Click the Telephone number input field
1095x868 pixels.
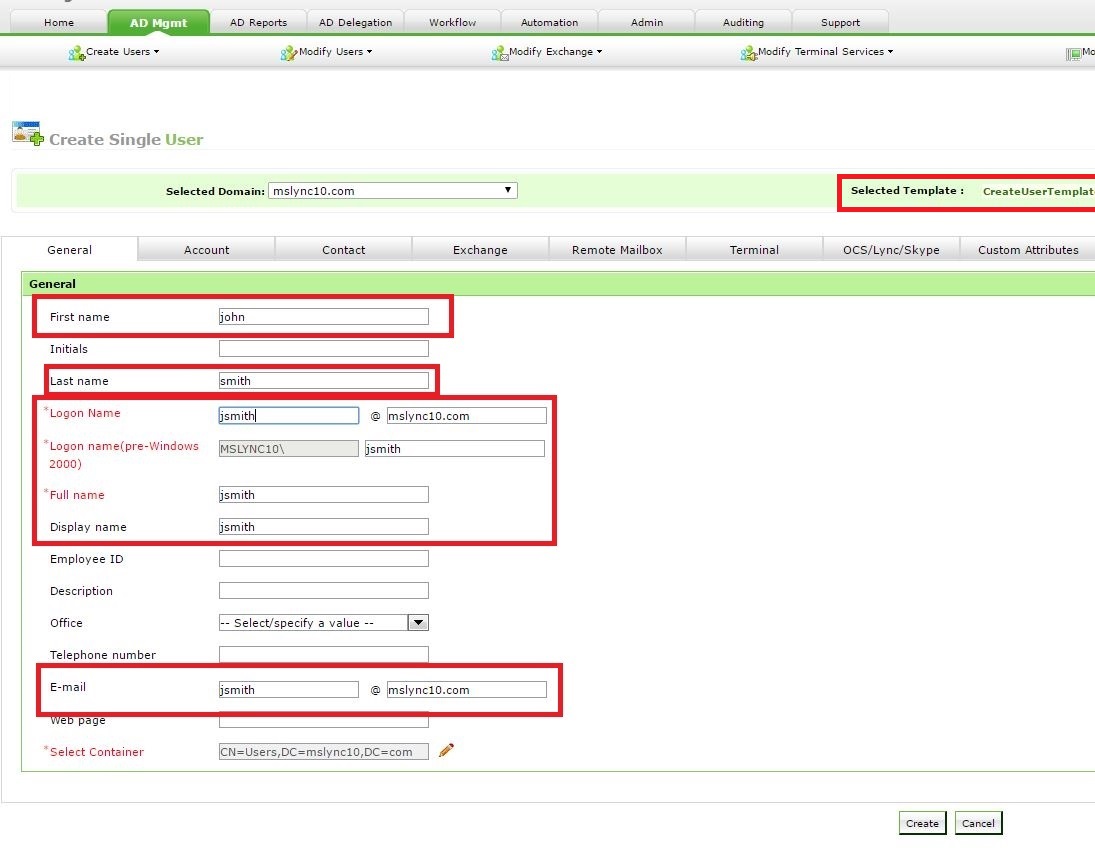[x=323, y=654]
